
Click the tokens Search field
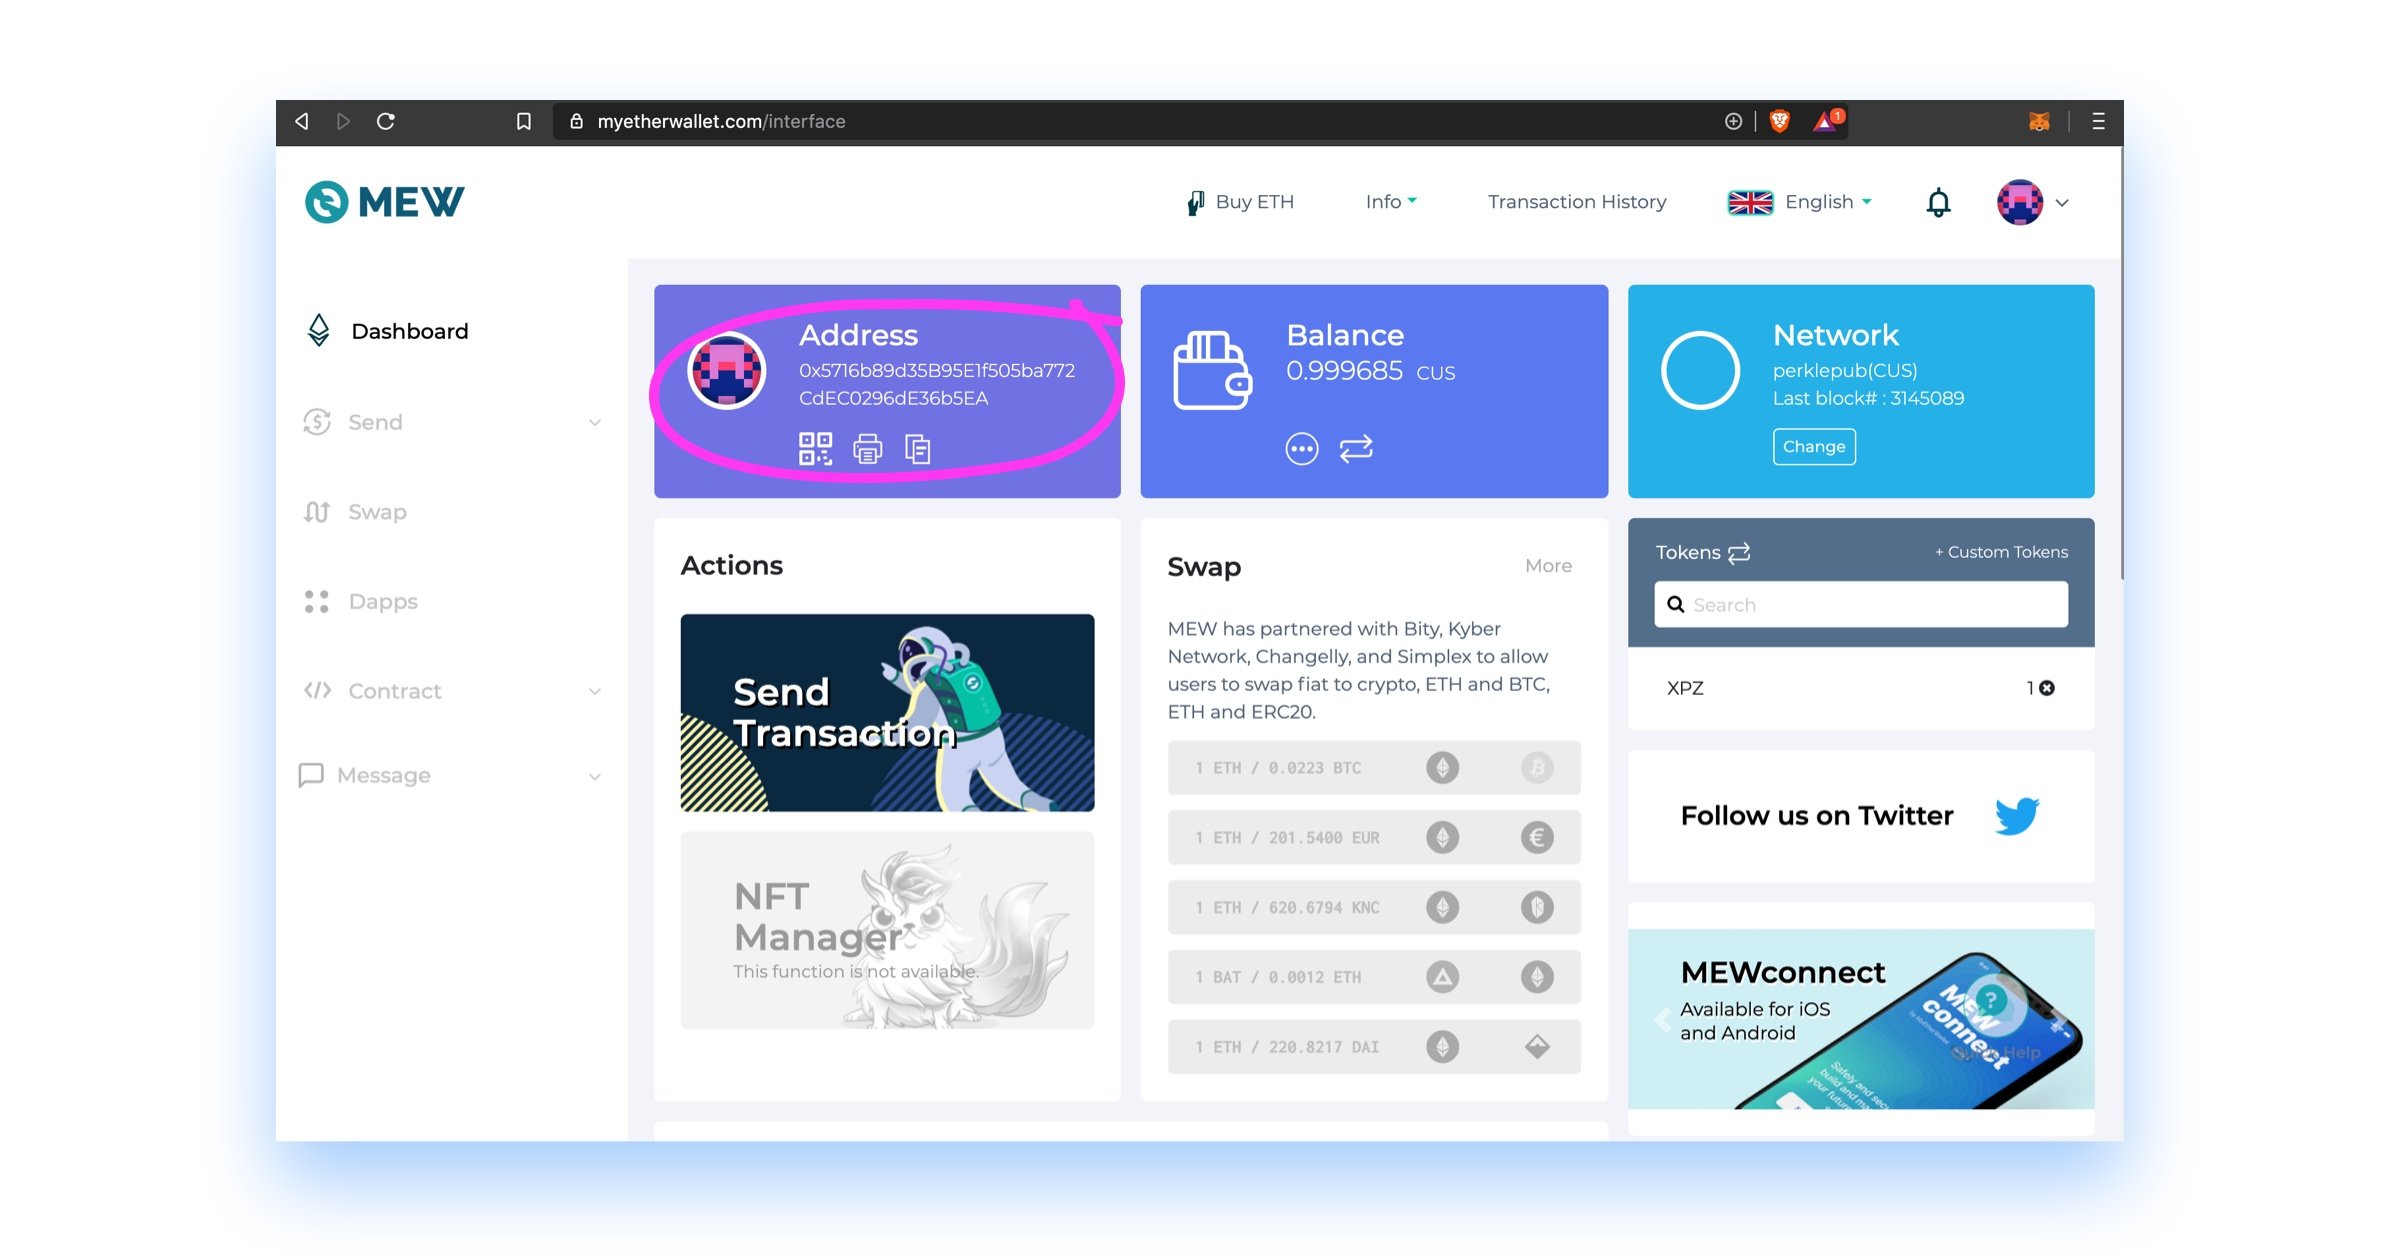(x=1860, y=605)
